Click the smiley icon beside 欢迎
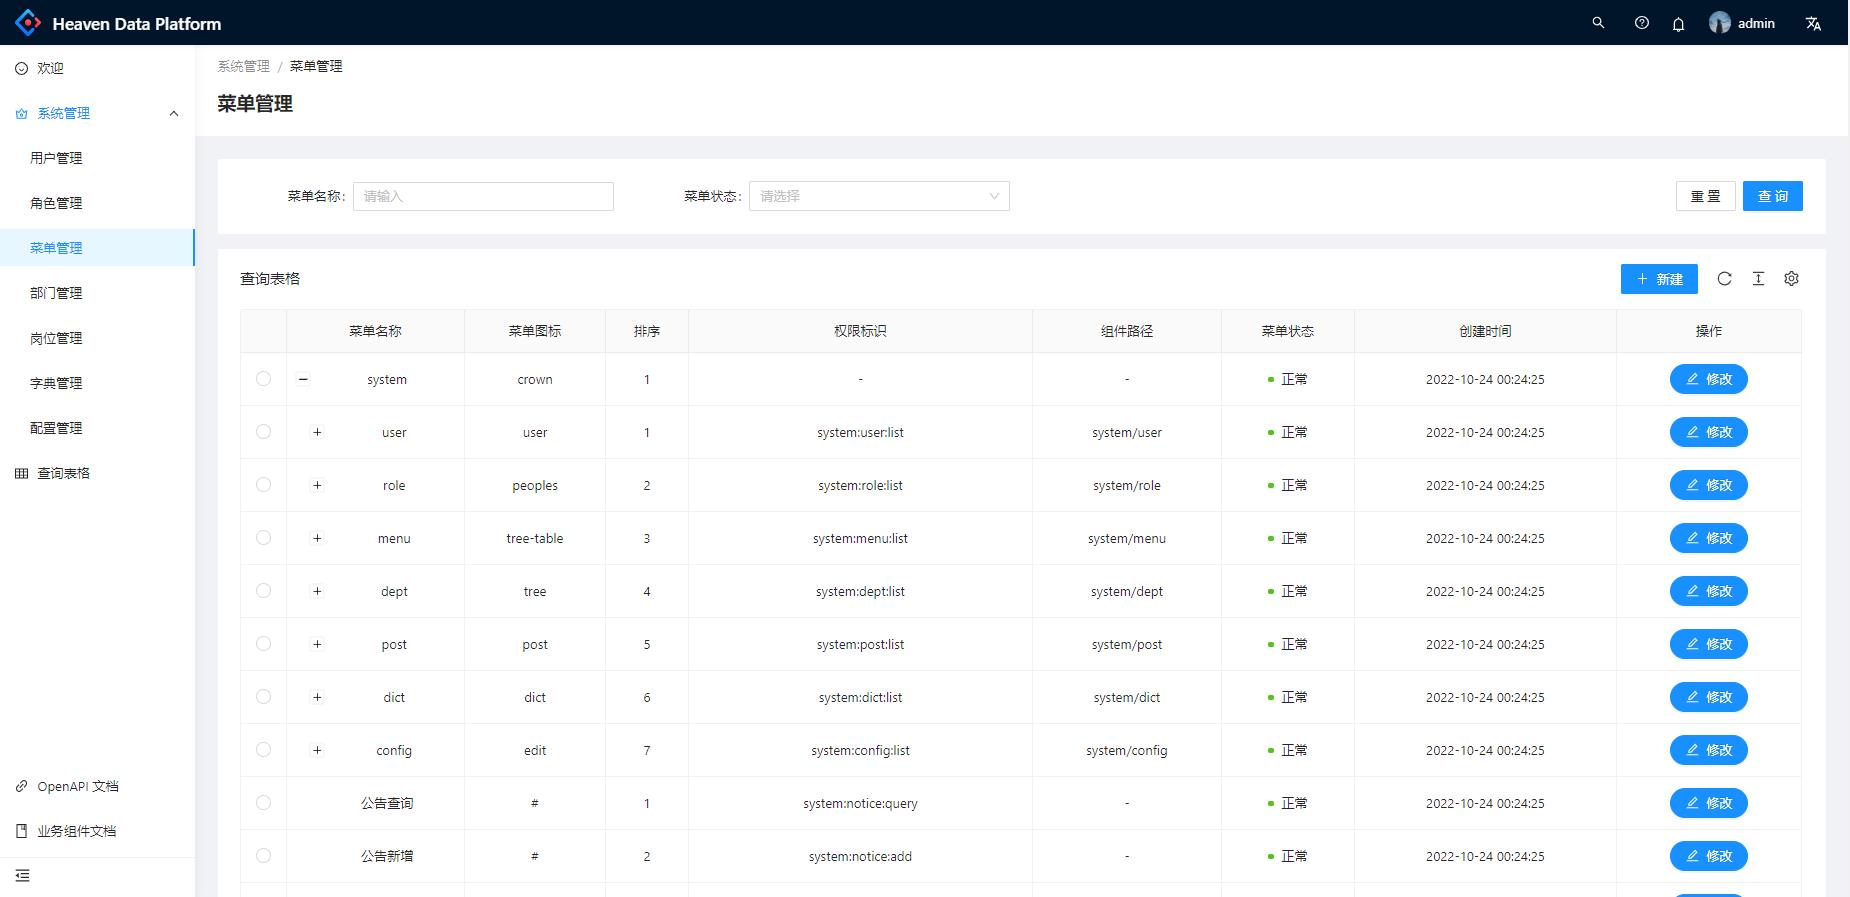Viewport: 1850px width, 897px height. pyautogui.click(x=21, y=69)
